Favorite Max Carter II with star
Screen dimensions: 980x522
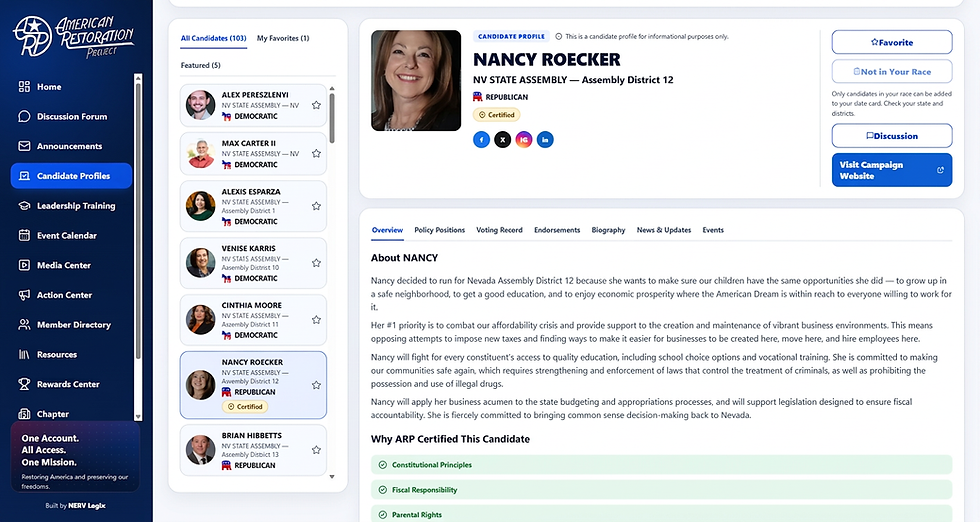point(316,153)
